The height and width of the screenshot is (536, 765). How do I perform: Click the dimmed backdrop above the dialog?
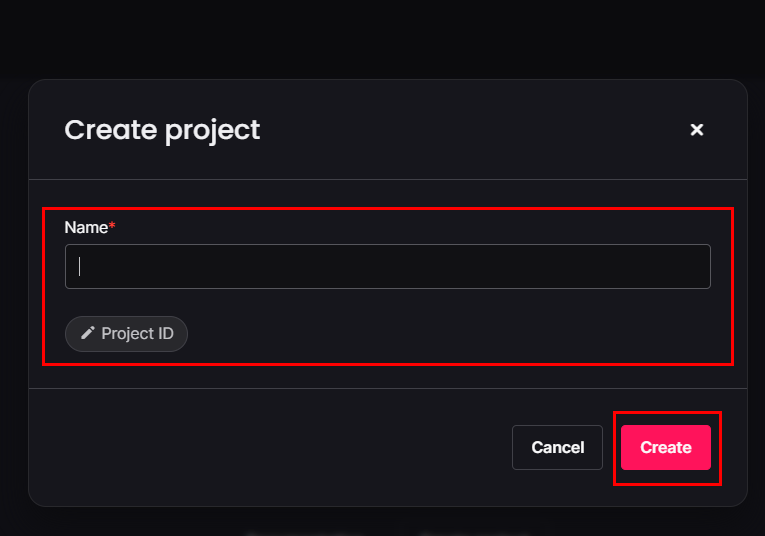pyautogui.click(x=382, y=38)
